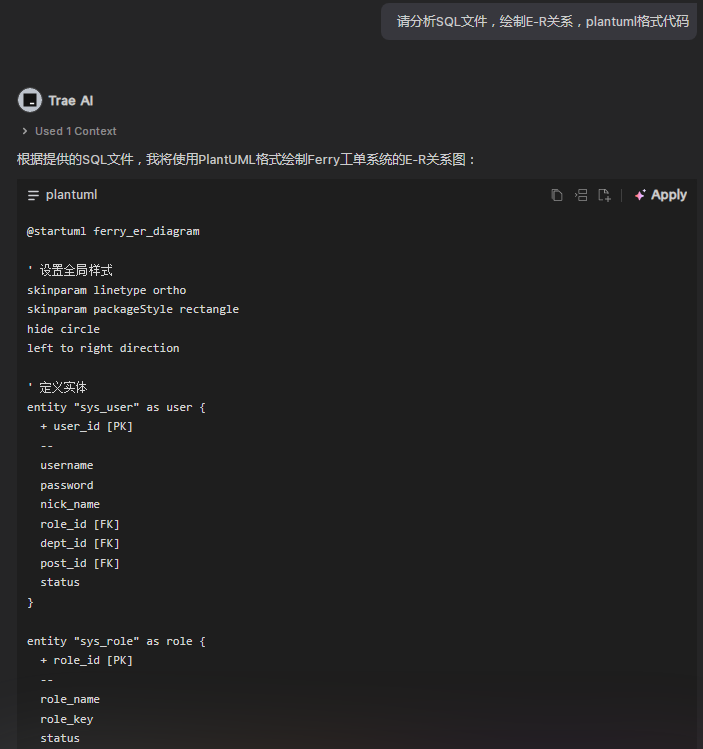
Task: Click the nick_name field line
Action: 70,504
